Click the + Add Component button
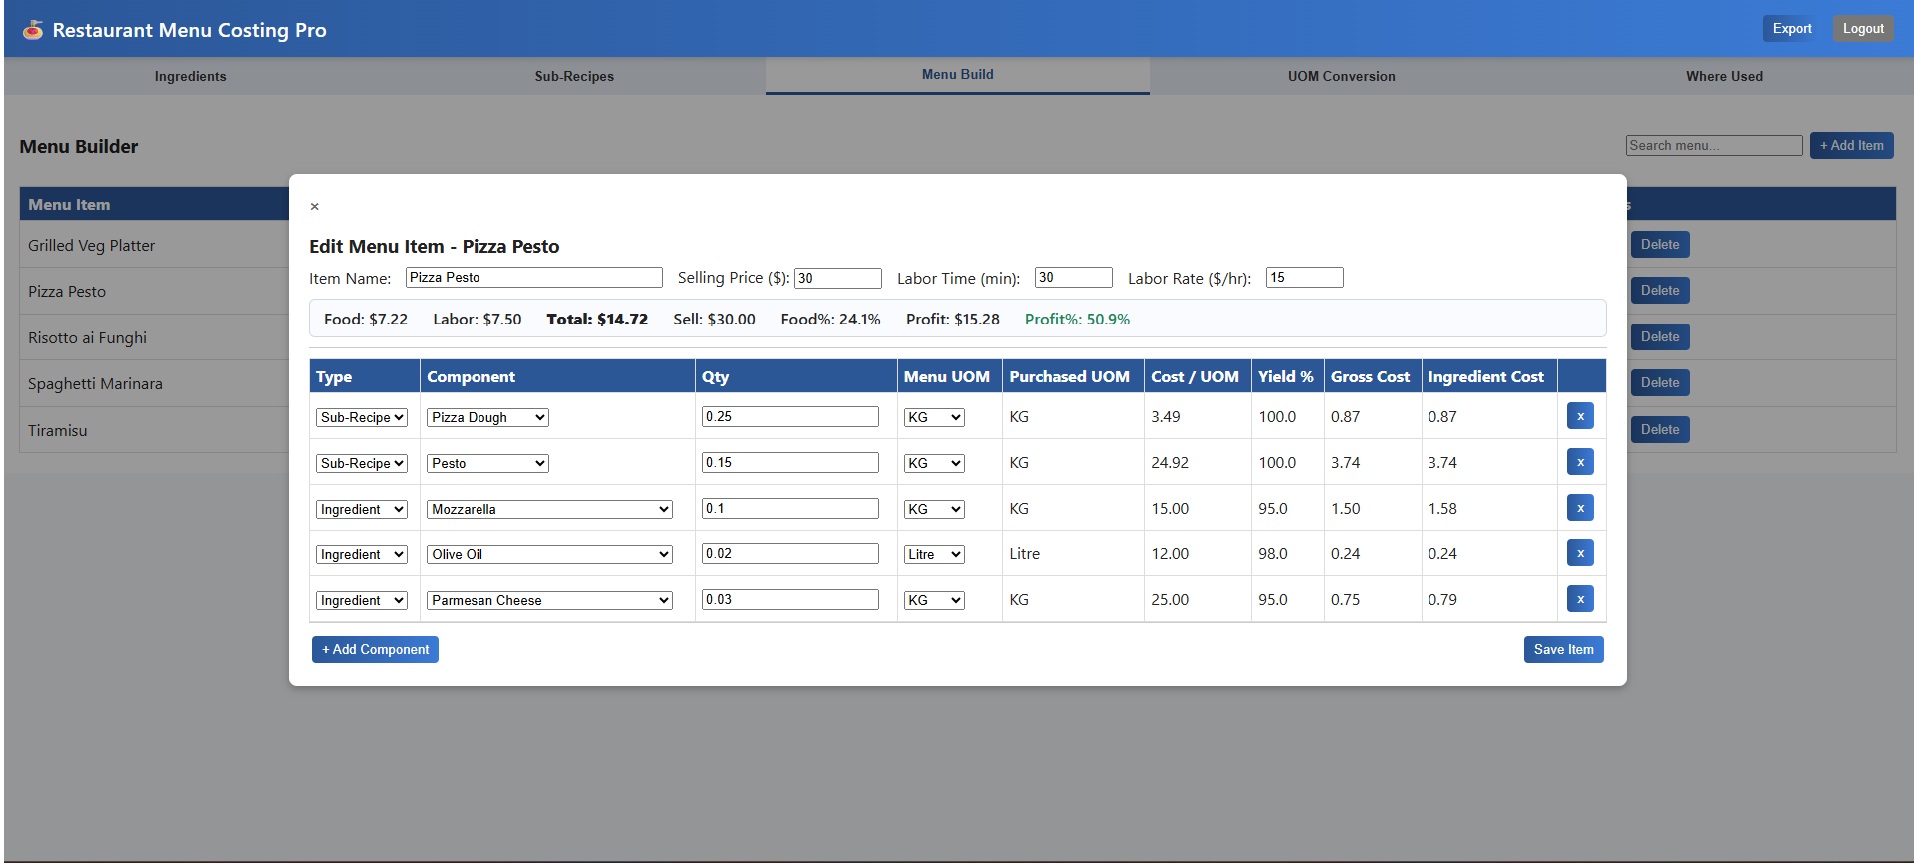 [x=375, y=650]
